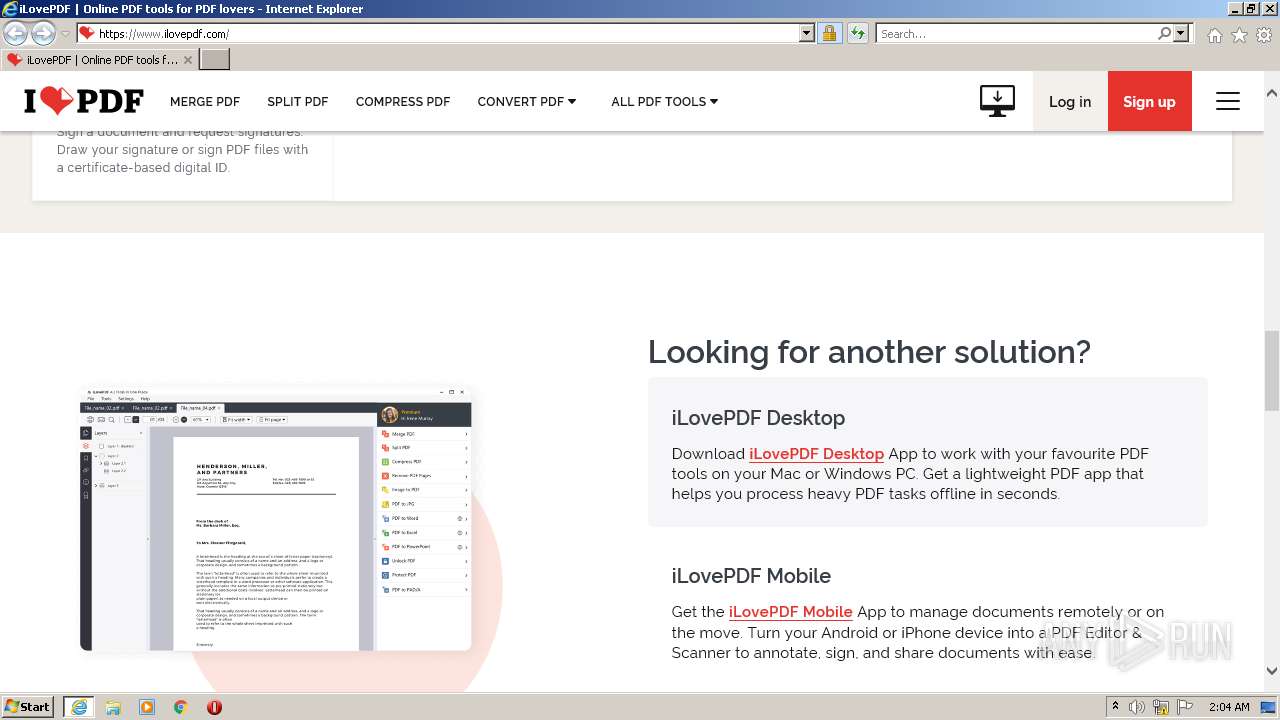The height and width of the screenshot is (720, 1280).
Task: Open Windows Explorer from the taskbar
Action: 113,707
